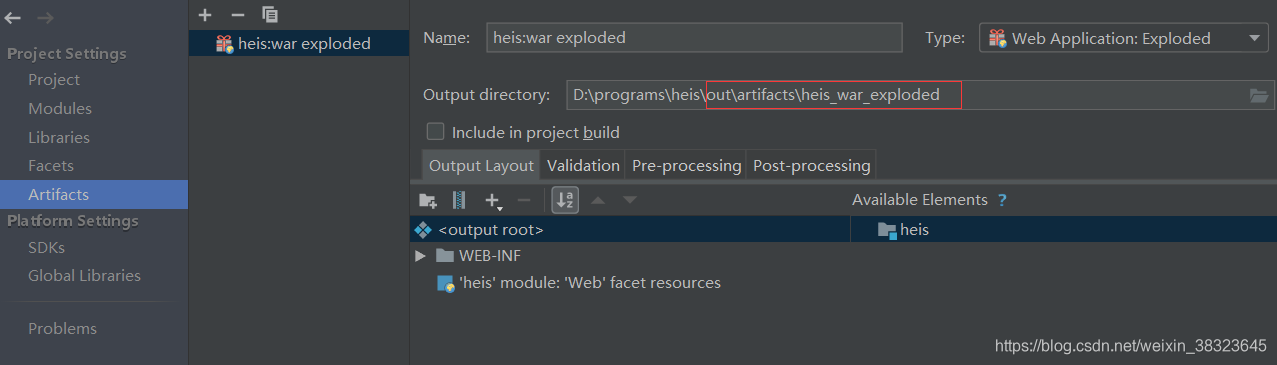Navigate back with the left arrow

click(15, 18)
